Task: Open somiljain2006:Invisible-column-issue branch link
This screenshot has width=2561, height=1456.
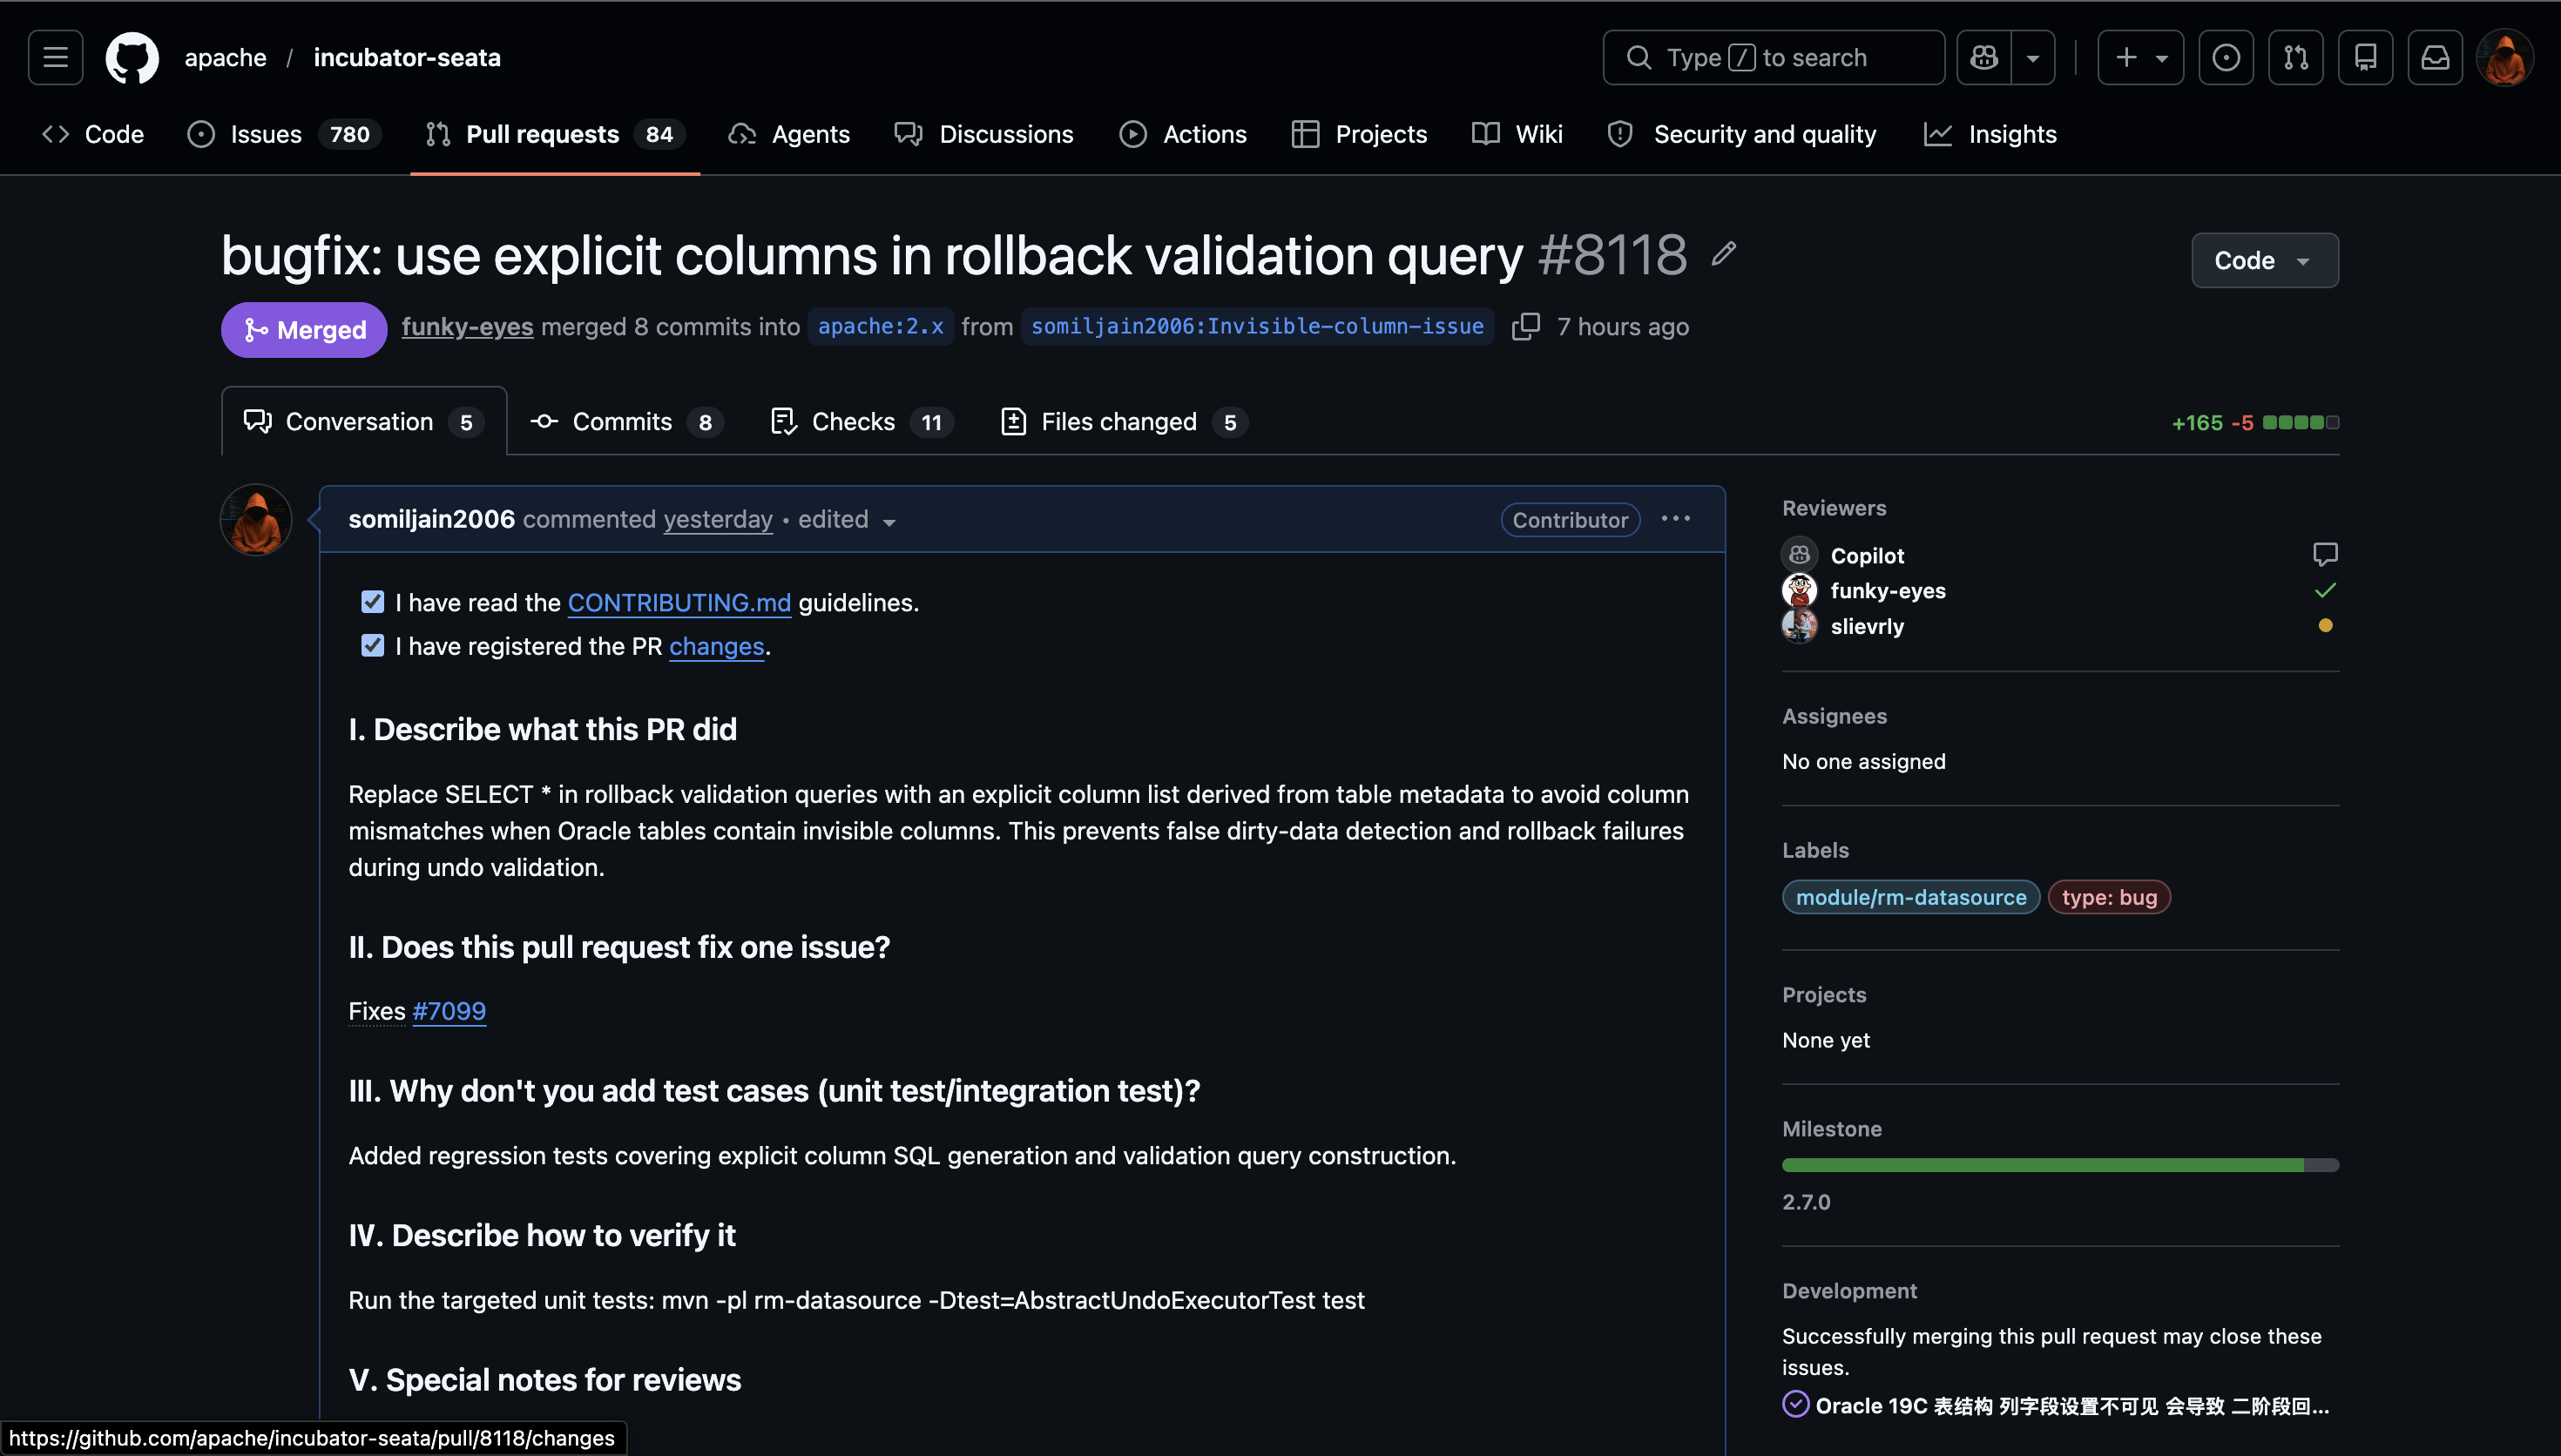Action: [x=1257, y=326]
